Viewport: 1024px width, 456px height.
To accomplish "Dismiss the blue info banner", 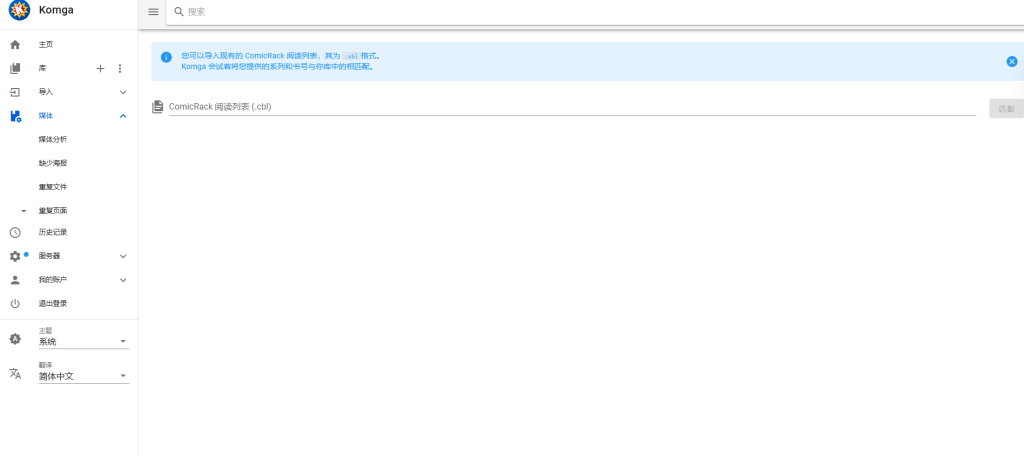I will 1012,61.
